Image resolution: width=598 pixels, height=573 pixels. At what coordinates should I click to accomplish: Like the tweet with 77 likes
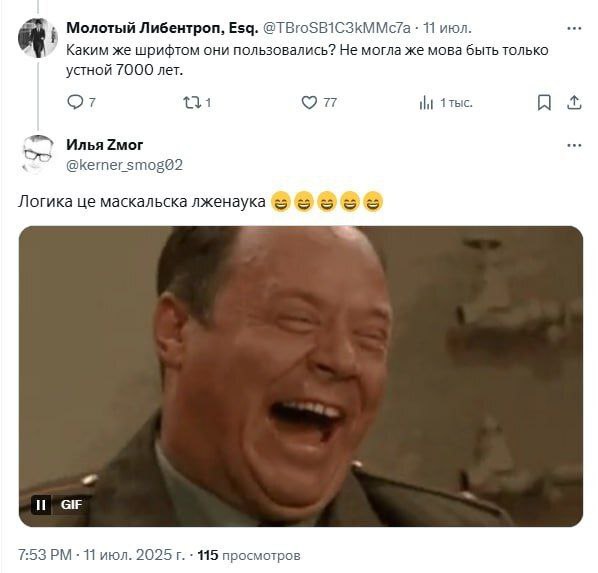(x=309, y=102)
